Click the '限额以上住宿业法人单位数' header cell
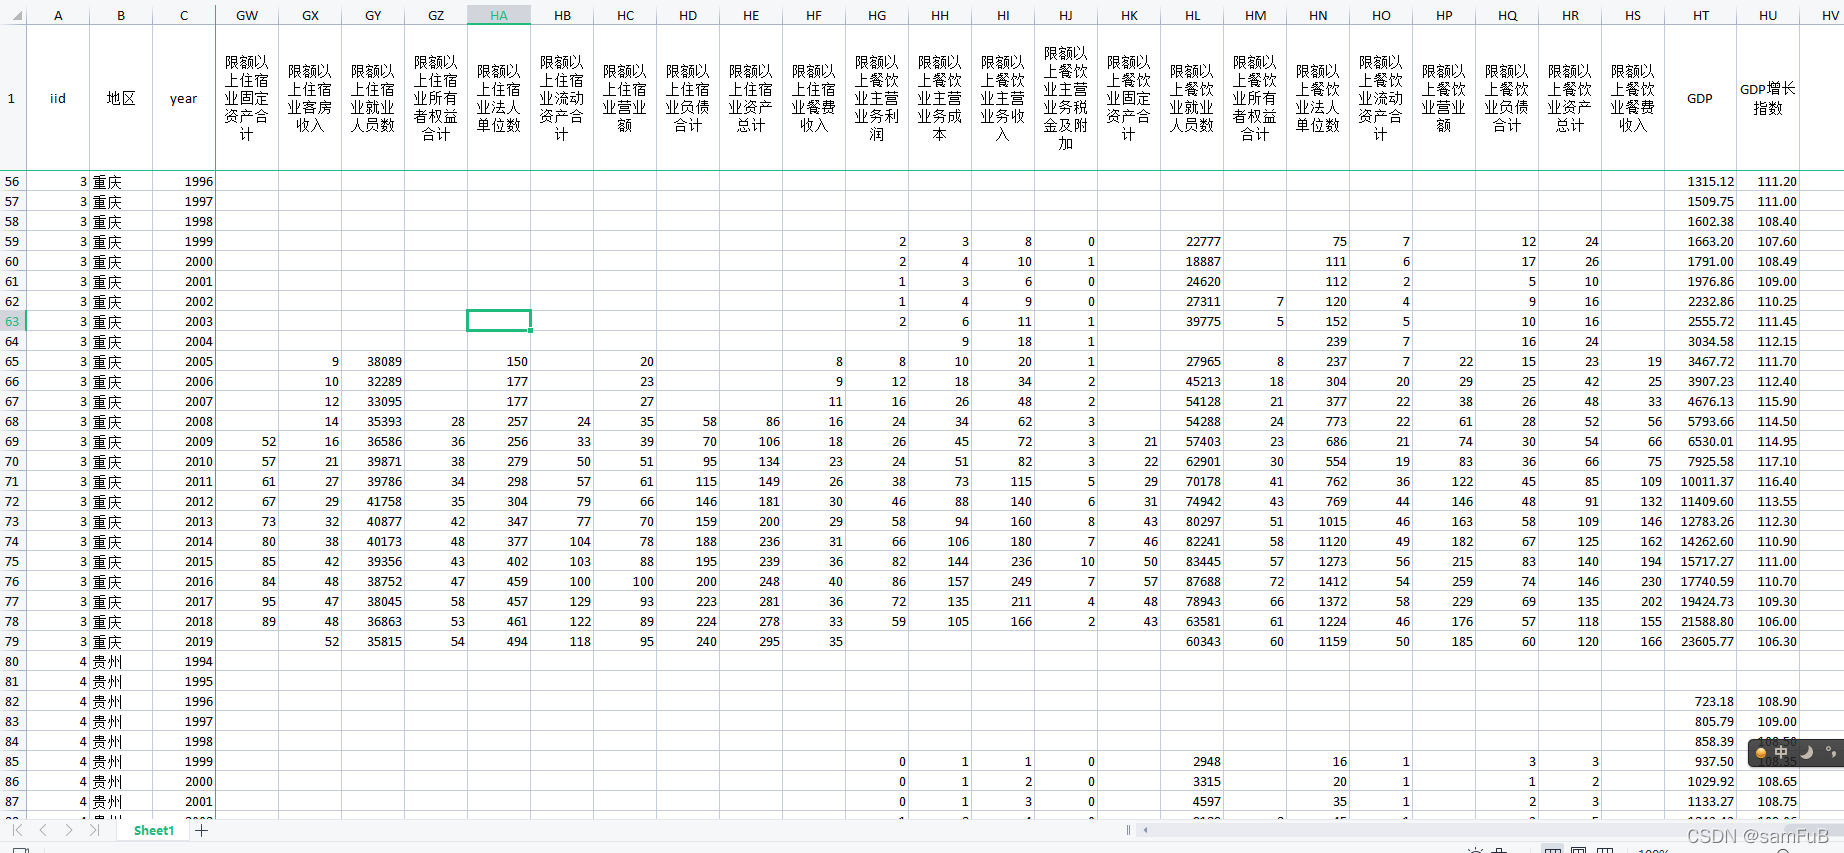1844x853 pixels. (499, 98)
